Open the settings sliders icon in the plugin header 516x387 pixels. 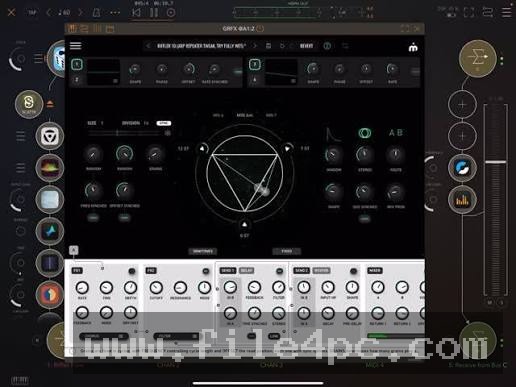pyautogui.click(x=345, y=46)
